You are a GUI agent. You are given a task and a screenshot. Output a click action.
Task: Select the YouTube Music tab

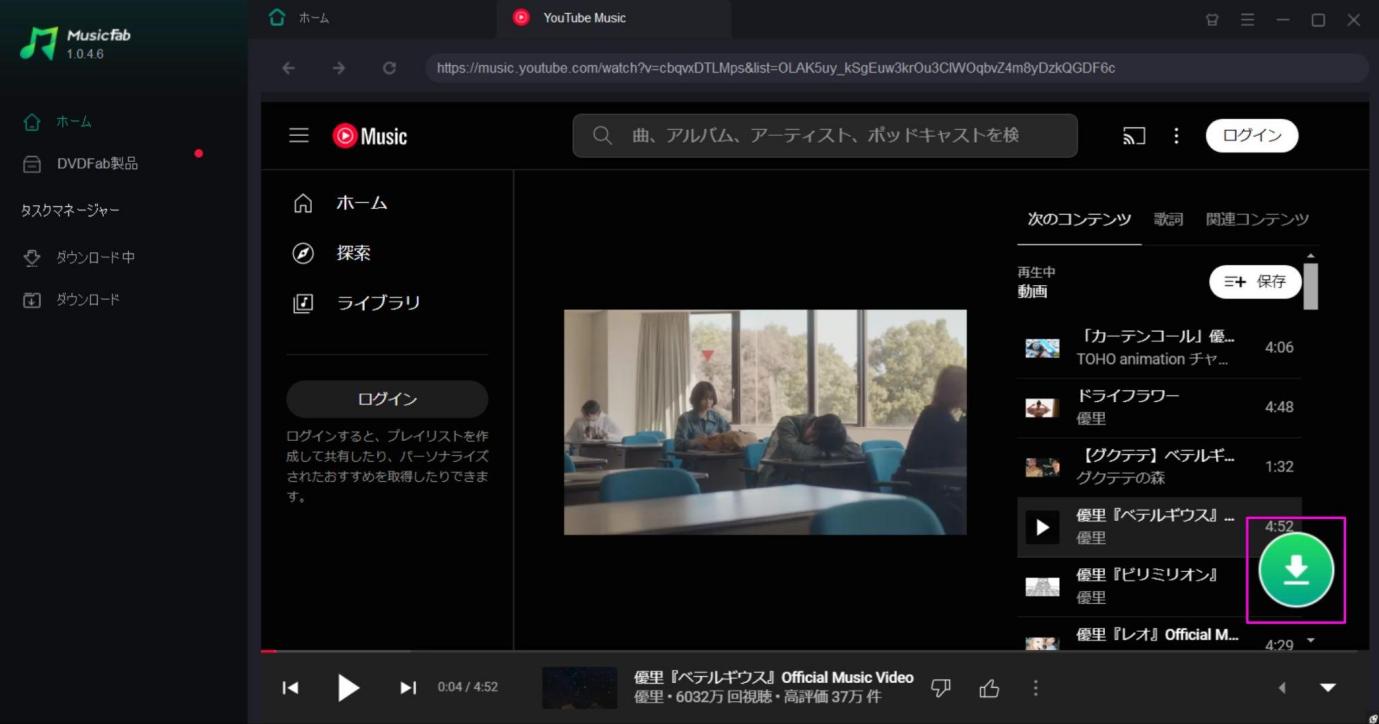pyautogui.click(x=613, y=18)
